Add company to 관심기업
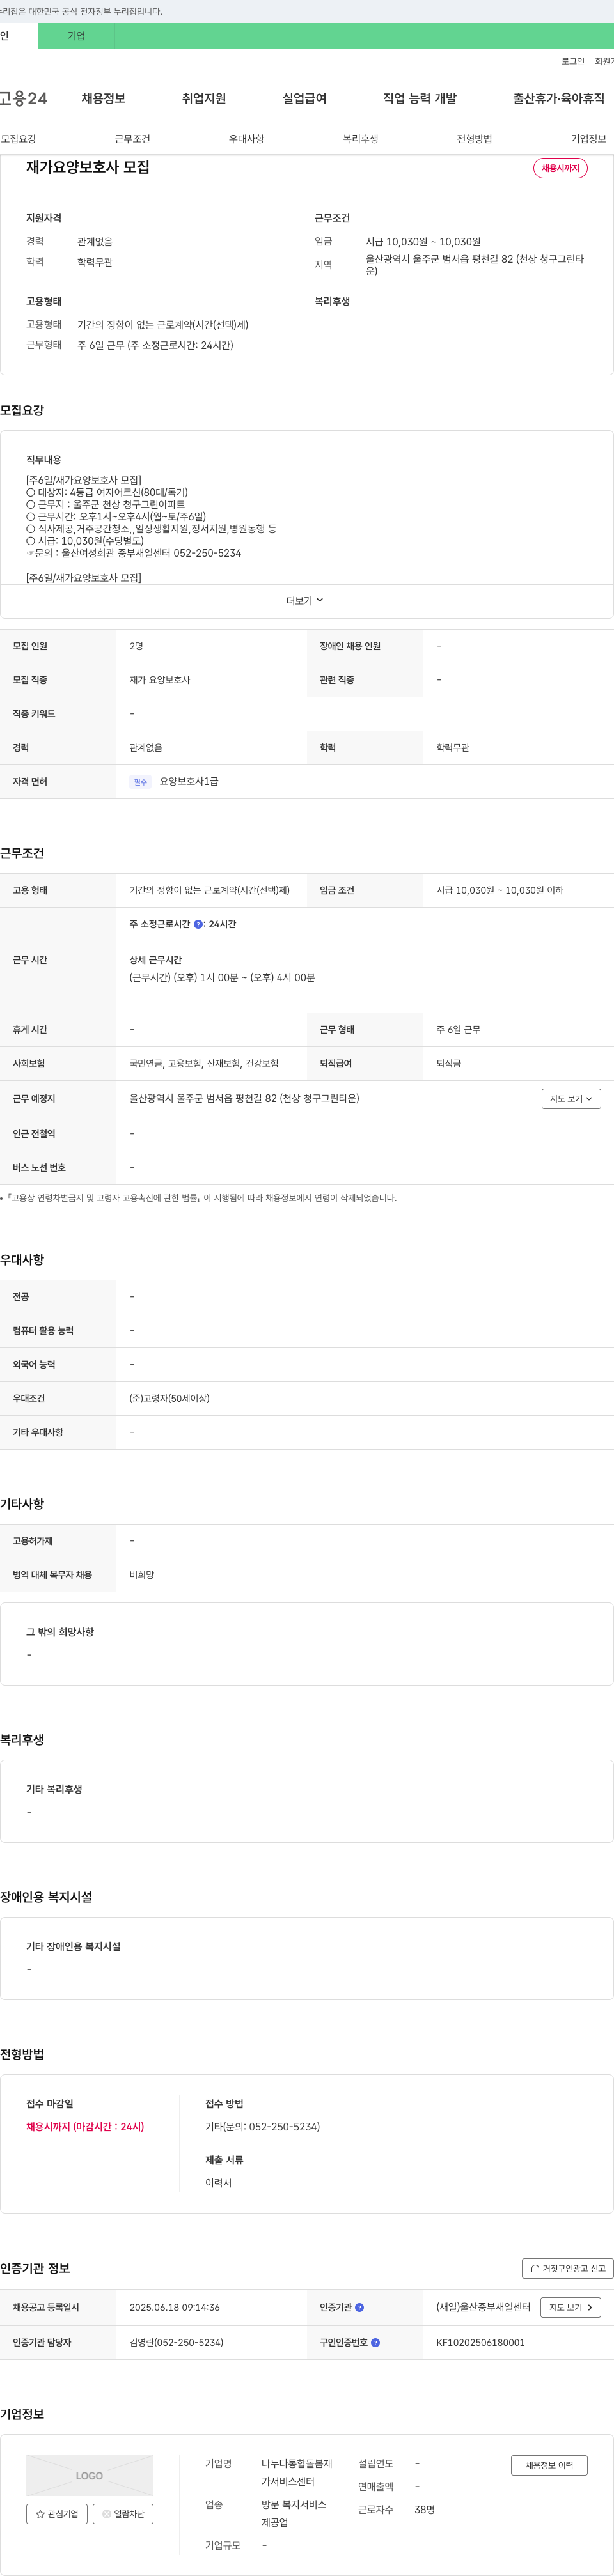This screenshot has height=2576, width=614. point(57,2513)
